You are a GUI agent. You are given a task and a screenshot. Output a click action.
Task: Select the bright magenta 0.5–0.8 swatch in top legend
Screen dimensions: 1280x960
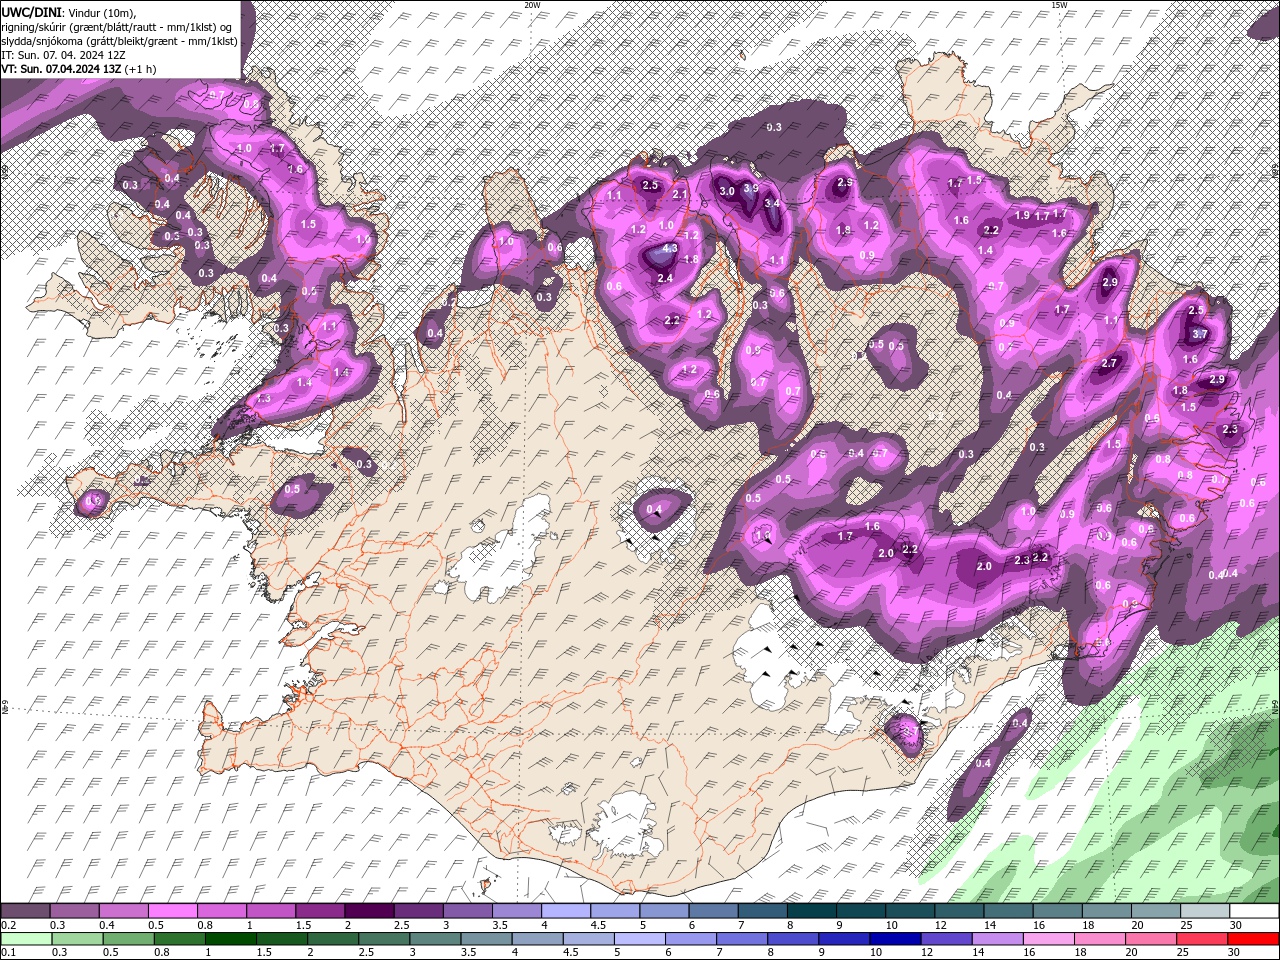click(172, 911)
